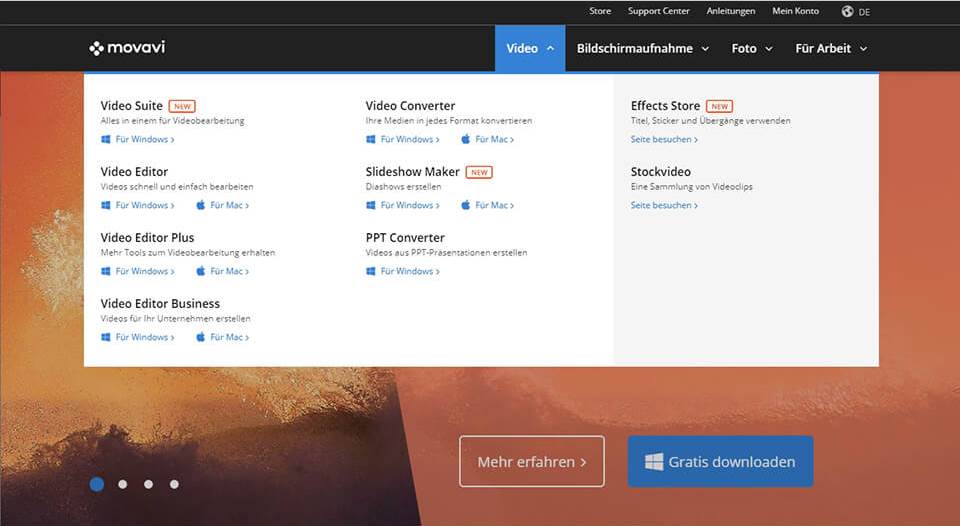Click NEW badge next to Video Suite
The image size is (960, 526).
coord(182,106)
